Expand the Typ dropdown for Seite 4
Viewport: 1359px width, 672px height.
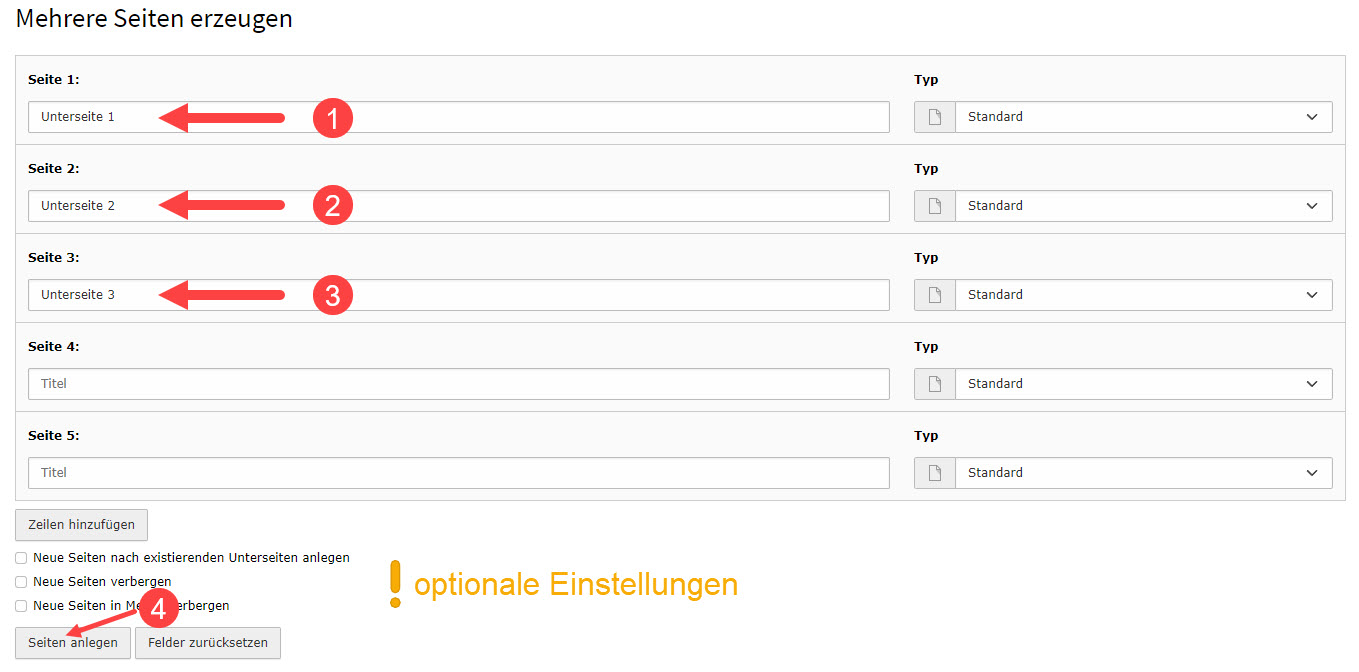[1143, 384]
